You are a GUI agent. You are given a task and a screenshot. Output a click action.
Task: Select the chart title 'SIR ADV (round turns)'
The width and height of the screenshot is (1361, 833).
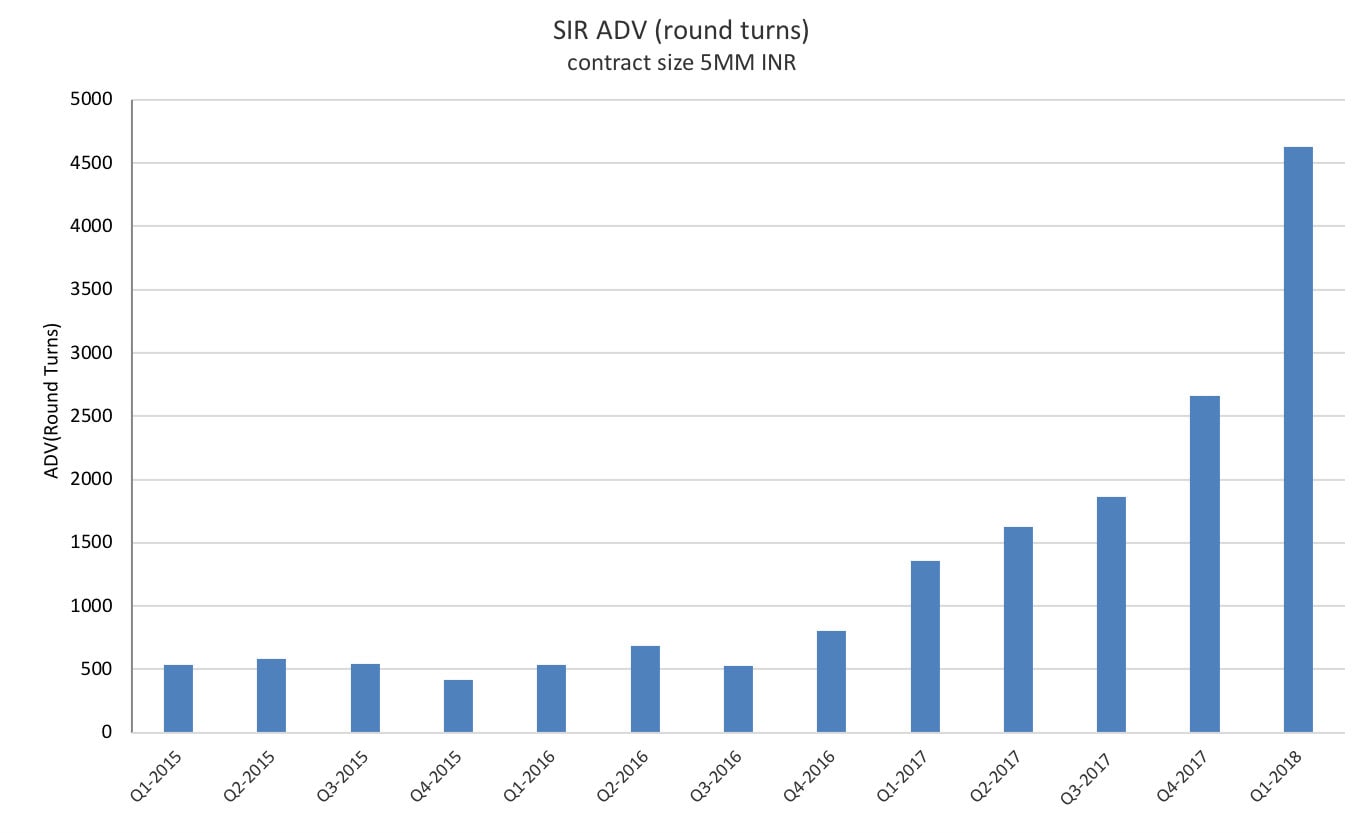[681, 31]
